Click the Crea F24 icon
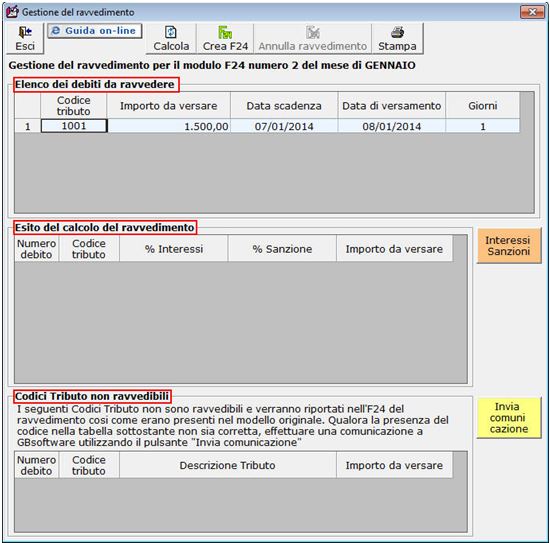The width and height of the screenshot is (550, 543). (225, 32)
